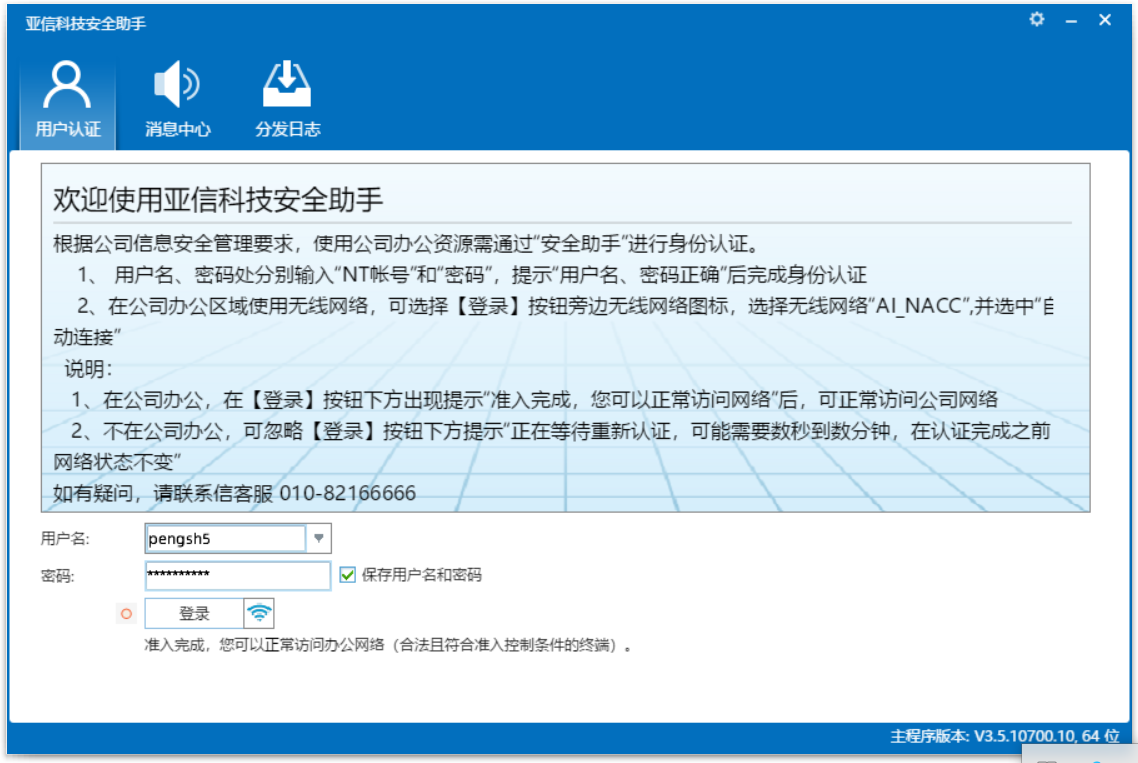Open settings via the gear icon
The image size is (1138, 763).
1036,20
